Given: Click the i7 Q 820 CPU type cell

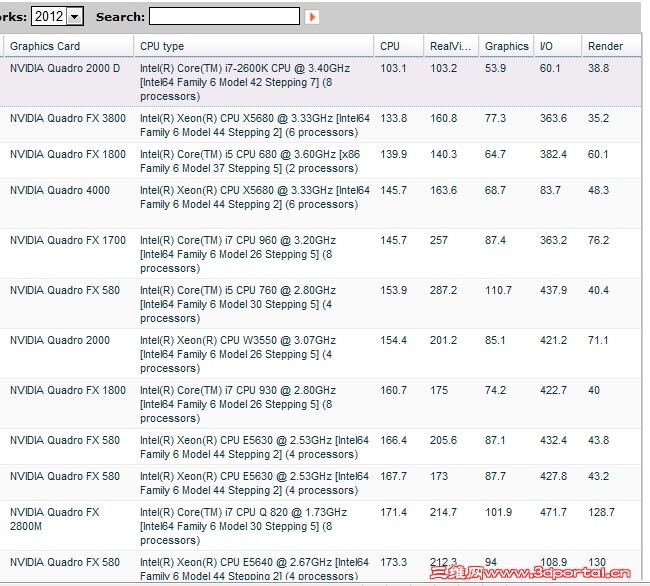Looking at the screenshot, I should click(x=243, y=526).
